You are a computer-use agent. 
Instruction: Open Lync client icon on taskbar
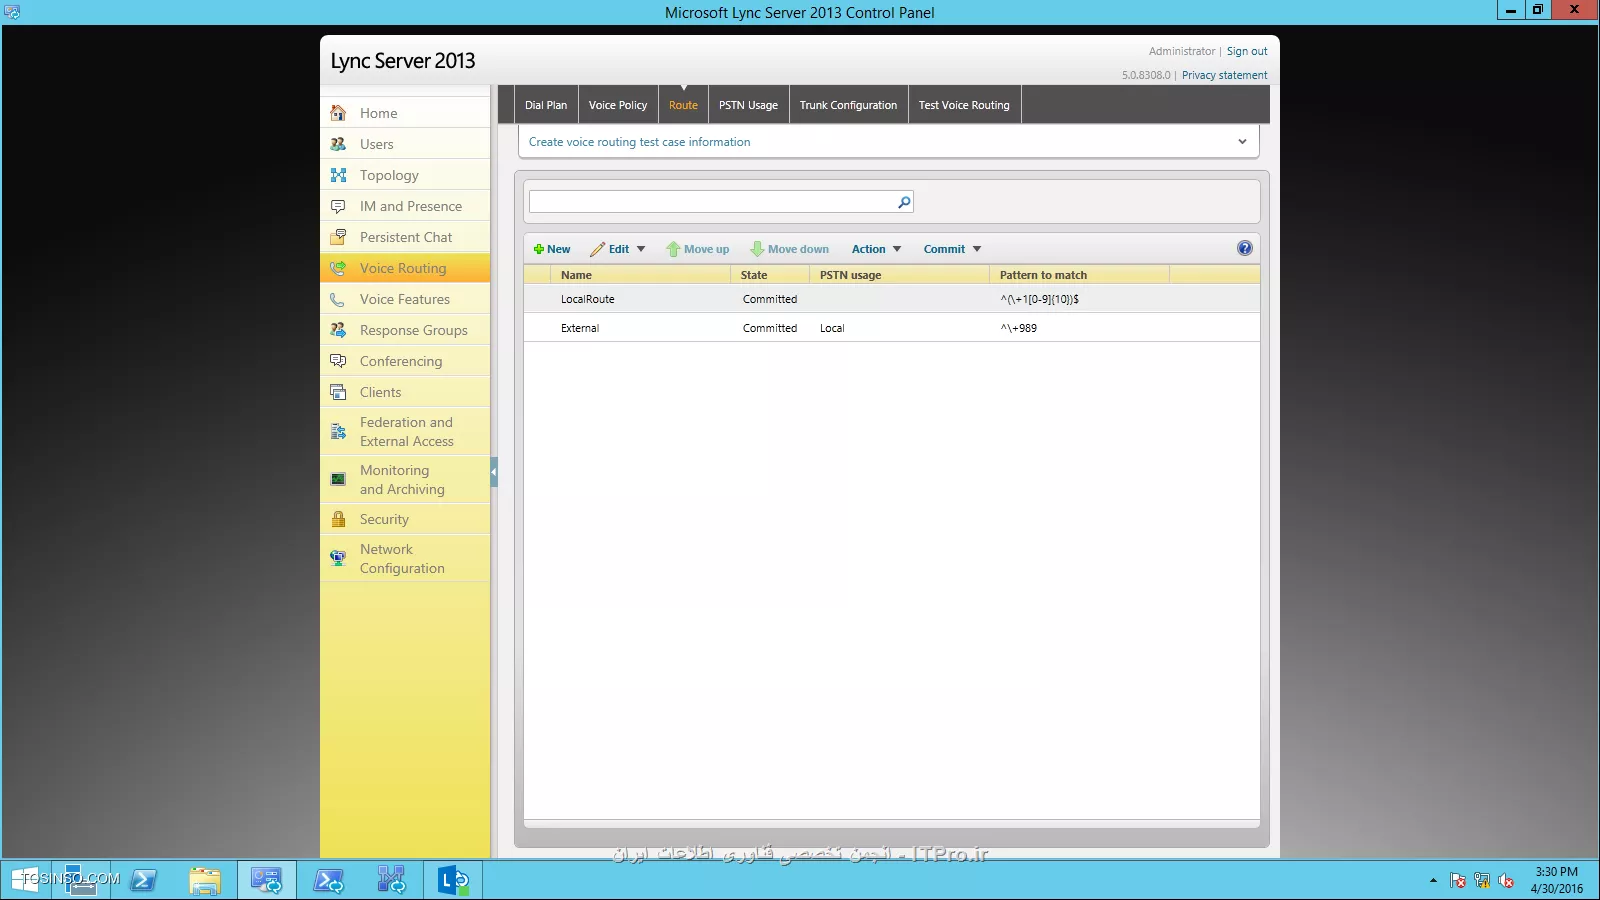coord(453,880)
